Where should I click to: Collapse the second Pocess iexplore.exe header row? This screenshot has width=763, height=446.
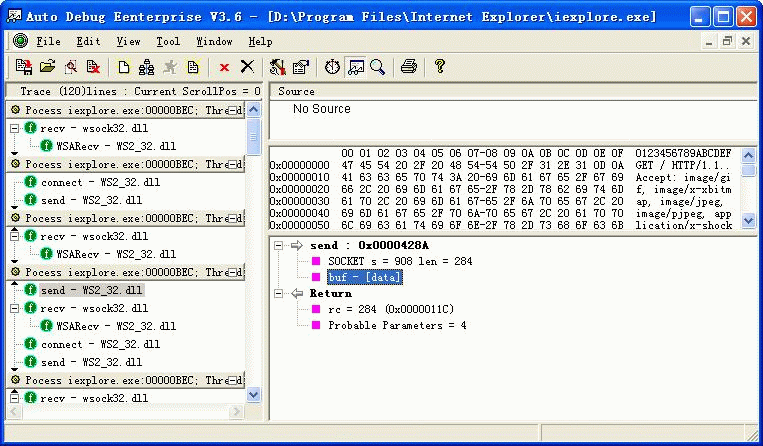tap(234, 164)
